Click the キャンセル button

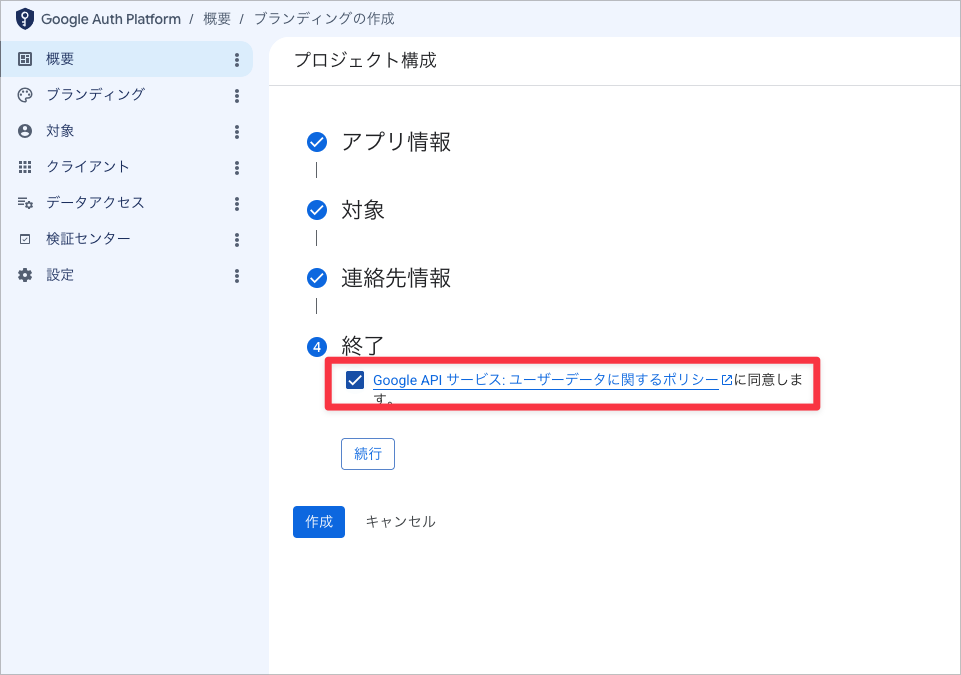click(x=401, y=522)
